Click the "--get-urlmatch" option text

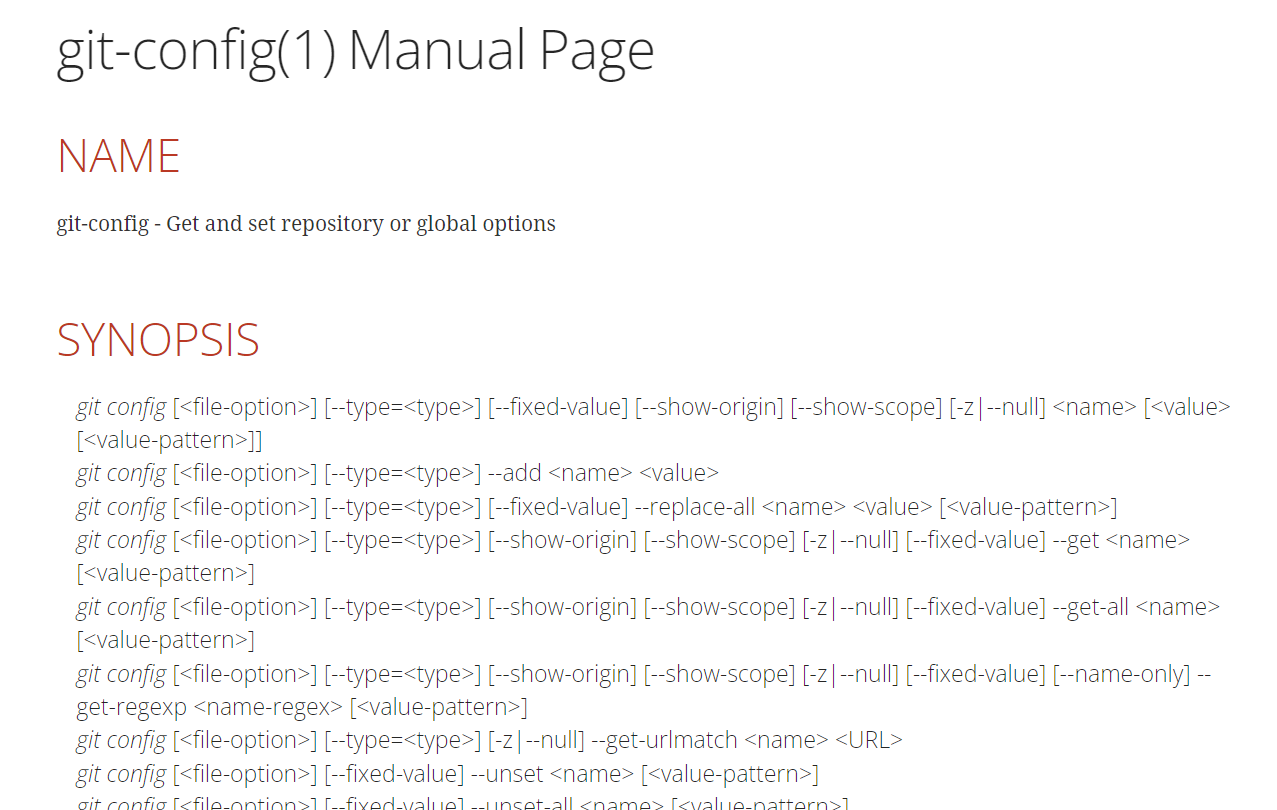(x=665, y=741)
